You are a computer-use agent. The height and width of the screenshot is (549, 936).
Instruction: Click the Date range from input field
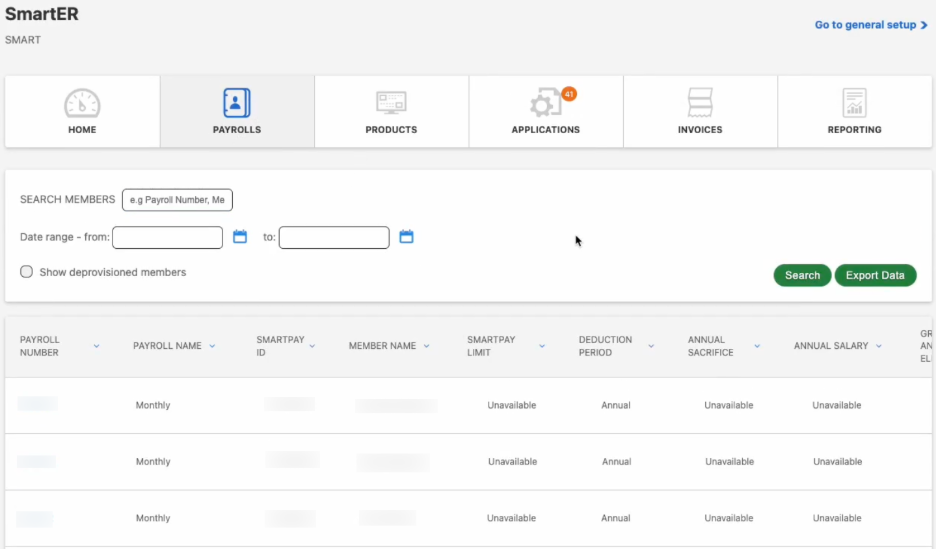[x=167, y=237]
